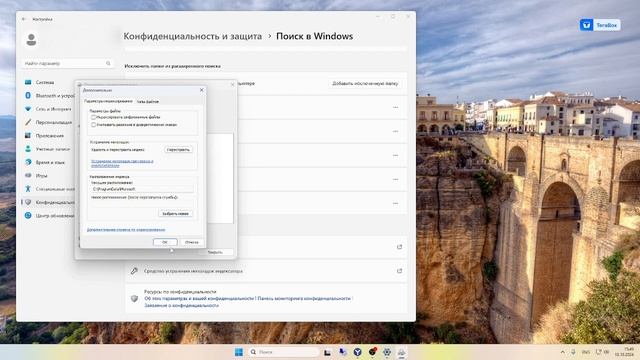Screen dimensions: 640x360
Task: Open the Yandex browser from the taskbar
Action: click(357, 352)
